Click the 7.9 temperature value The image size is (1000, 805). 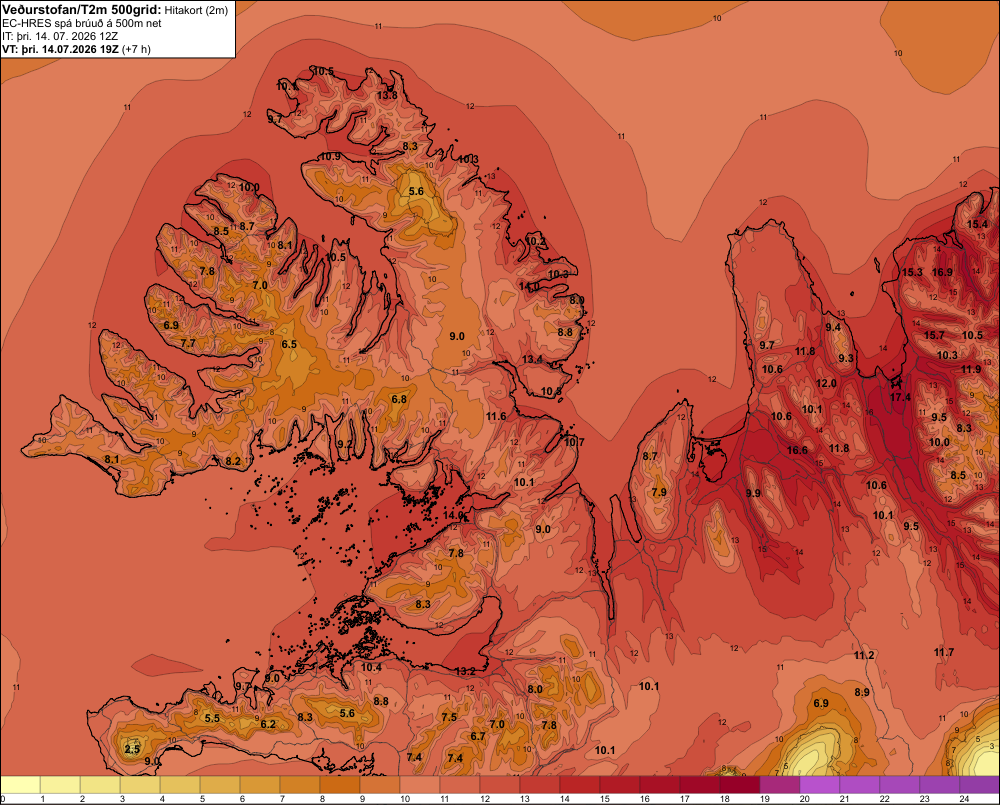[x=659, y=492]
